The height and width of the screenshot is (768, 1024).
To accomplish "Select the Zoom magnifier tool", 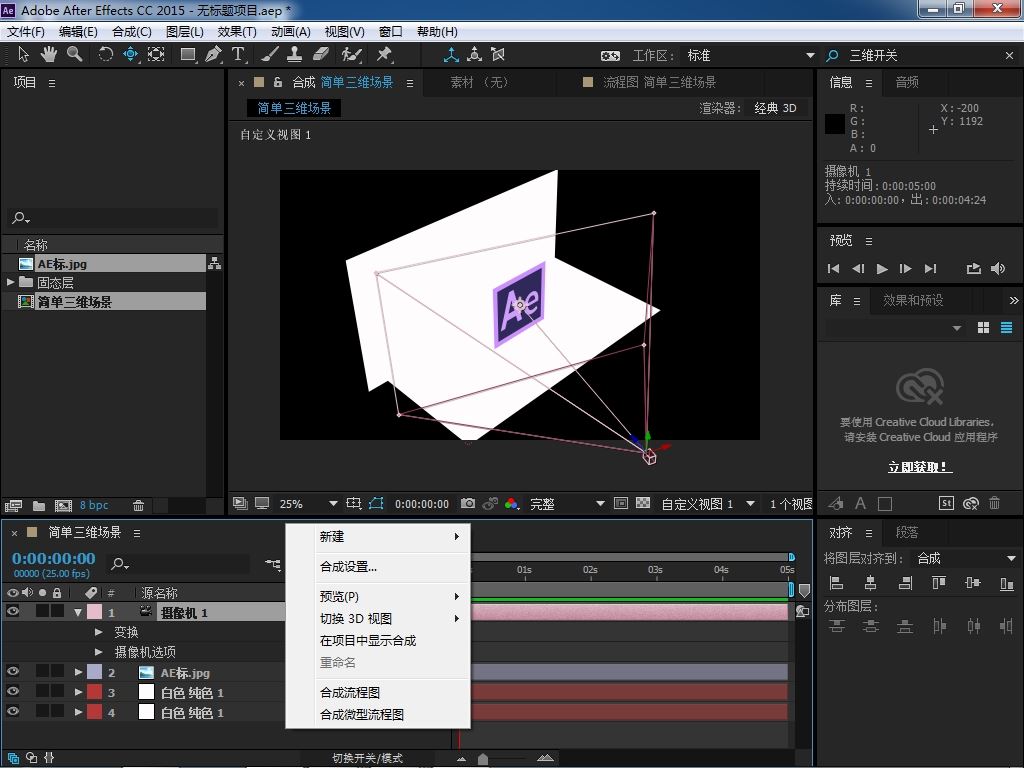I will point(74,54).
